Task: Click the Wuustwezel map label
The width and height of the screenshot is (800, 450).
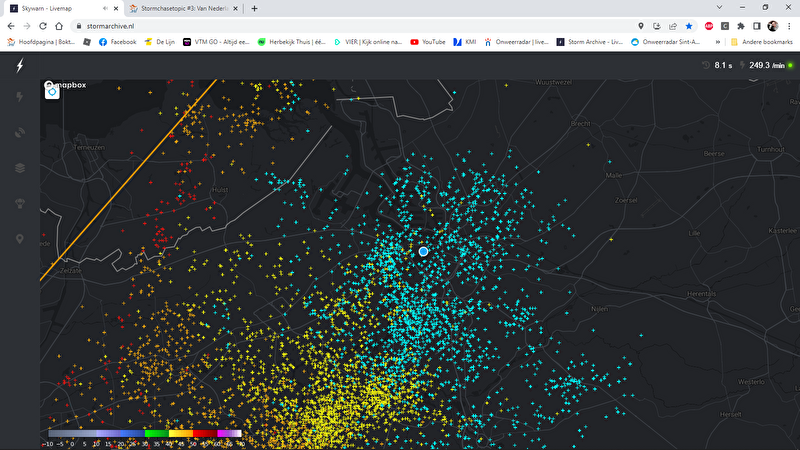Action: point(554,82)
